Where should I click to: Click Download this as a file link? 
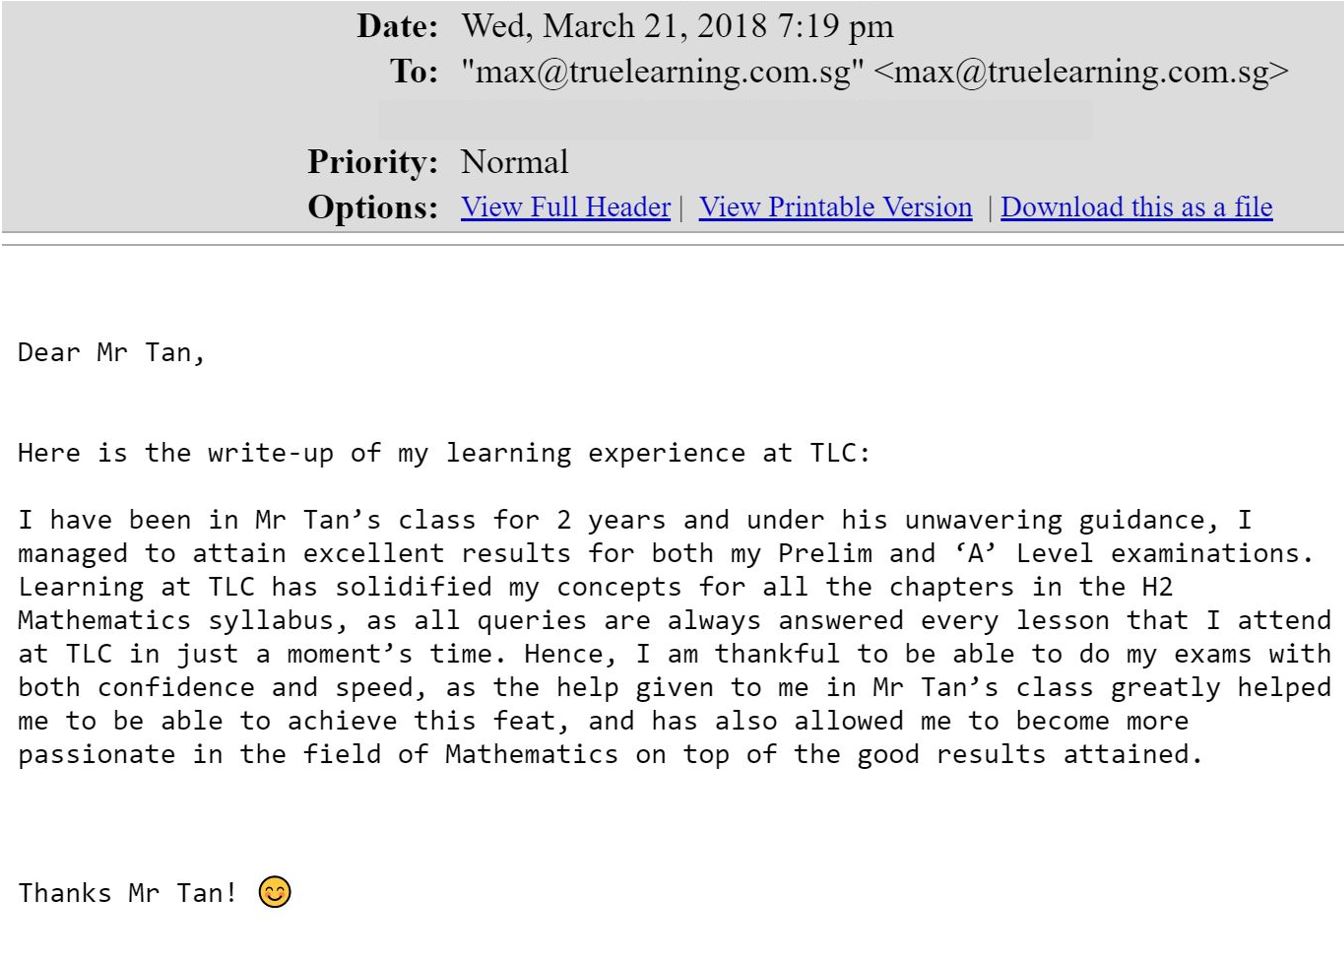click(x=1136, y=207)
